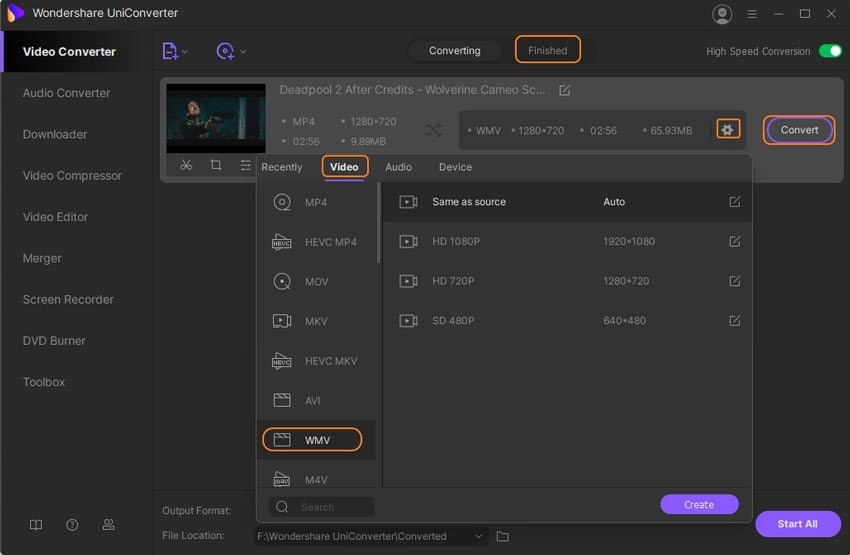Click the Load DVD disc icon

click(225, 51)
